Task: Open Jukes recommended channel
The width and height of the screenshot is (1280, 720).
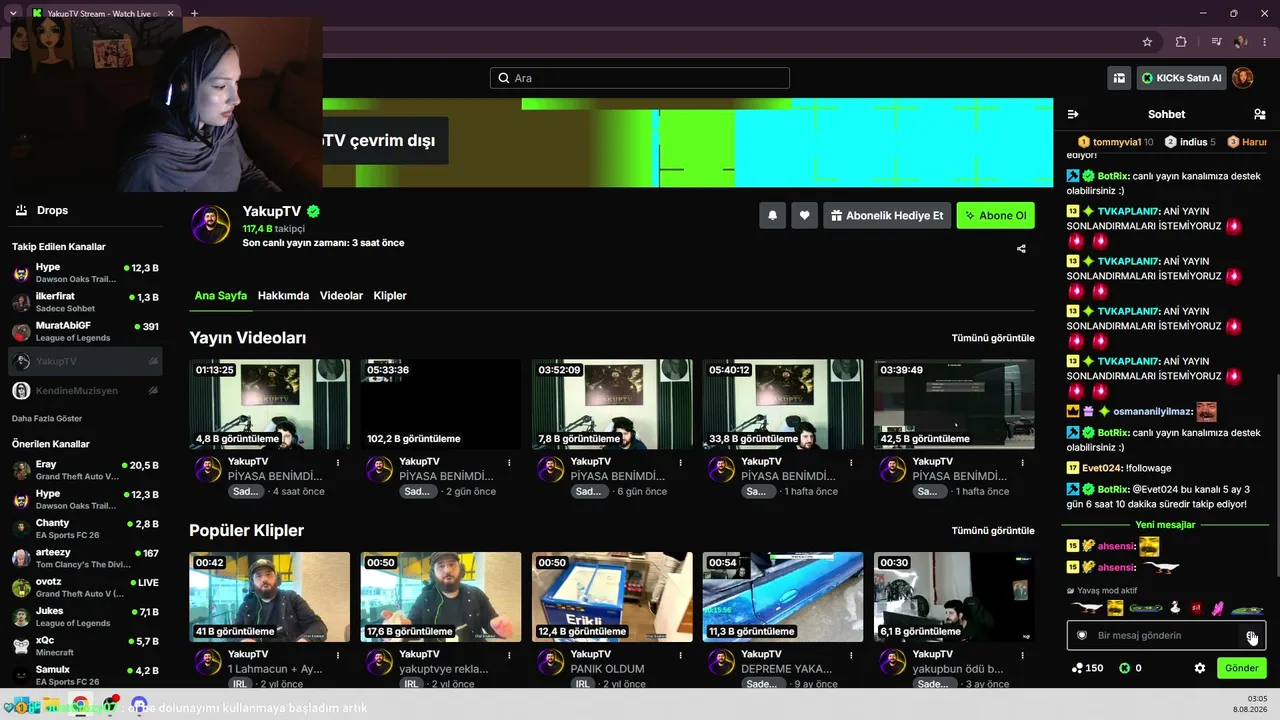Action: tap(85, 617)
